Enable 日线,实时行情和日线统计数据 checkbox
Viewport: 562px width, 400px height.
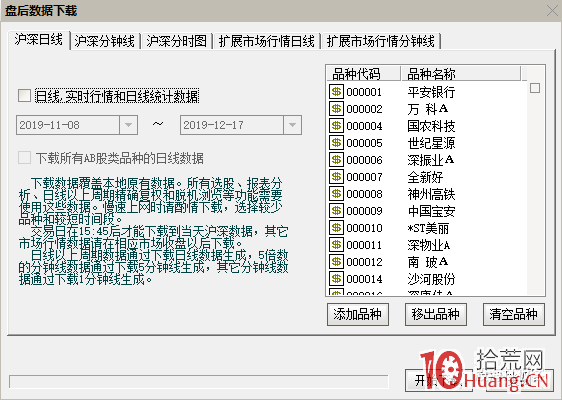[24, 96]
